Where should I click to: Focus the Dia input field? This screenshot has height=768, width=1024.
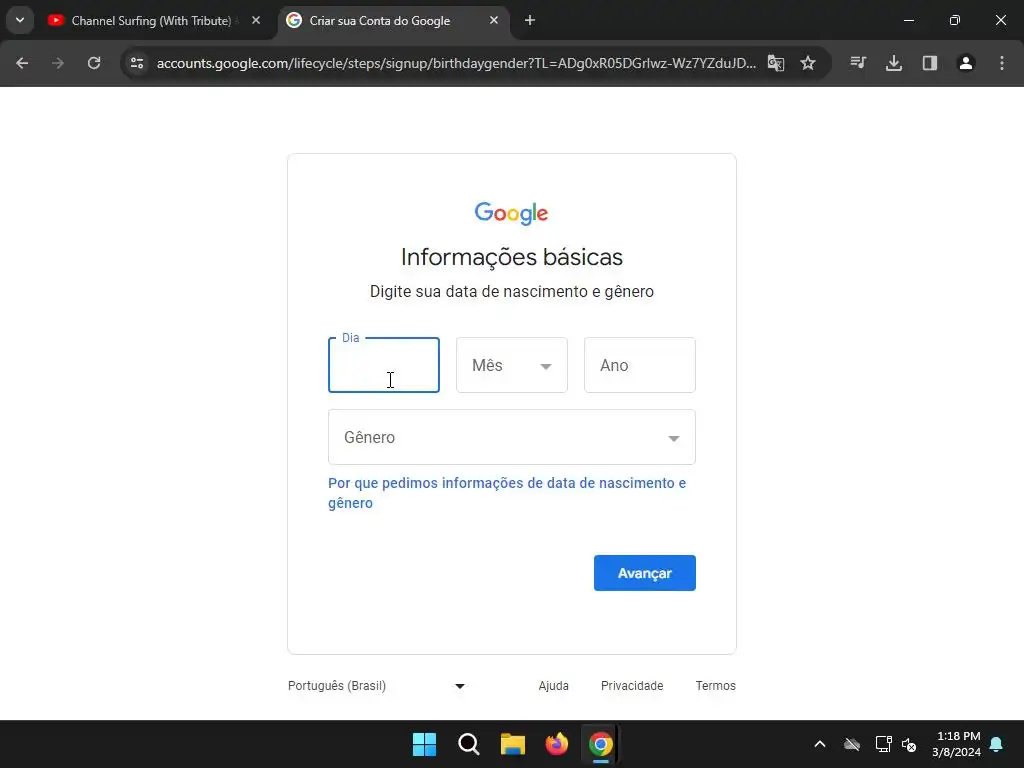click(x=384, y=365)
